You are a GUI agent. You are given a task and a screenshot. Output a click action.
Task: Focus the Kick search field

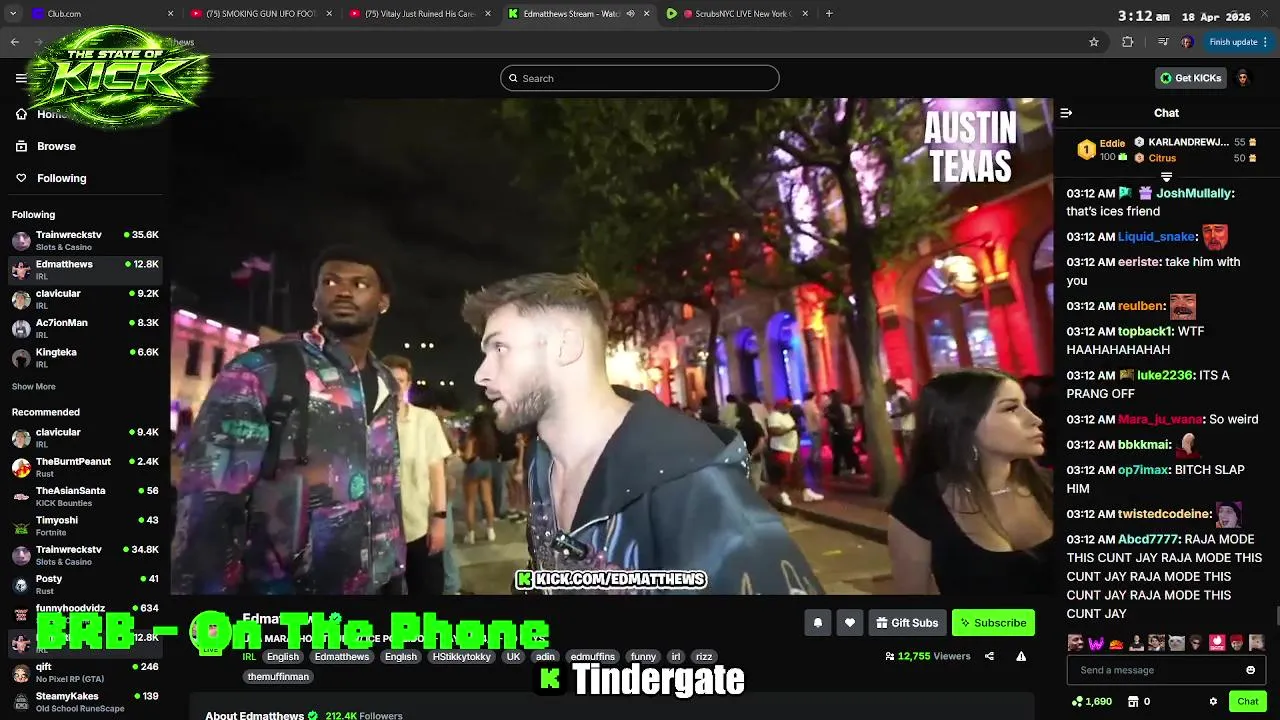point(640,78)
